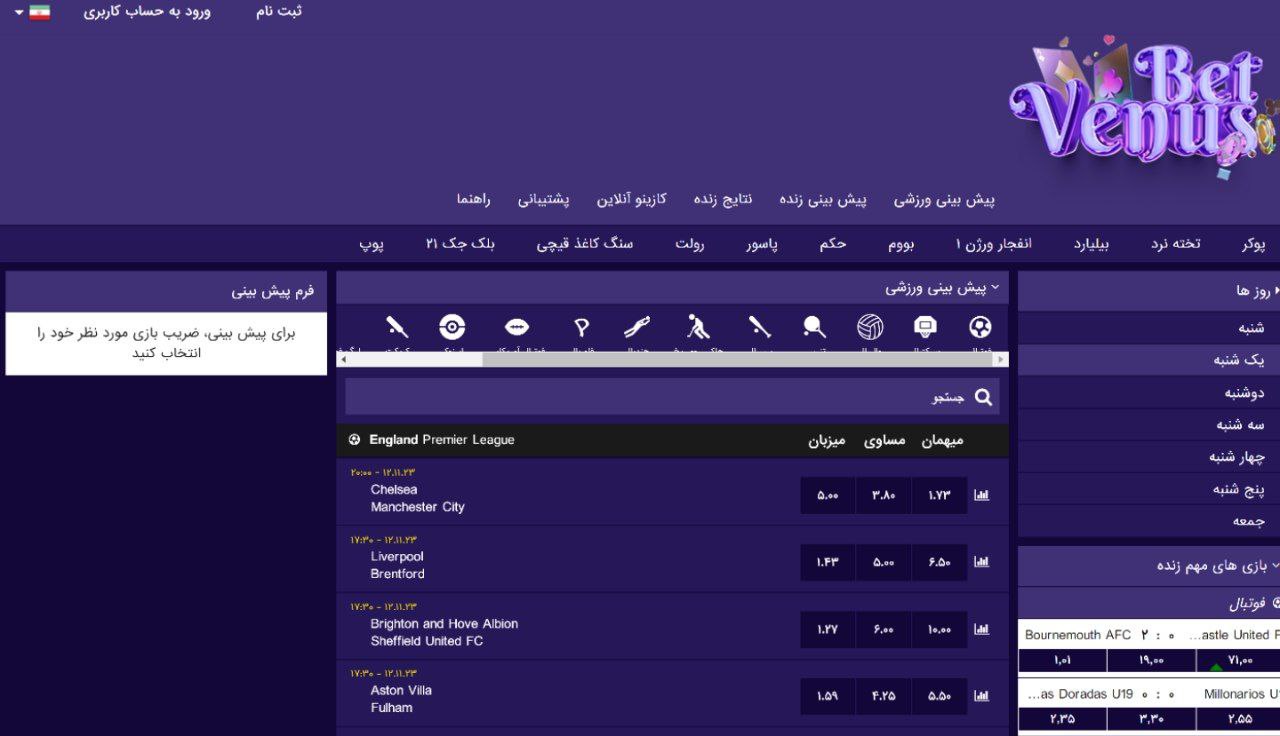Select the 1.43 odds for Liverpool

[x=826, y=561]
